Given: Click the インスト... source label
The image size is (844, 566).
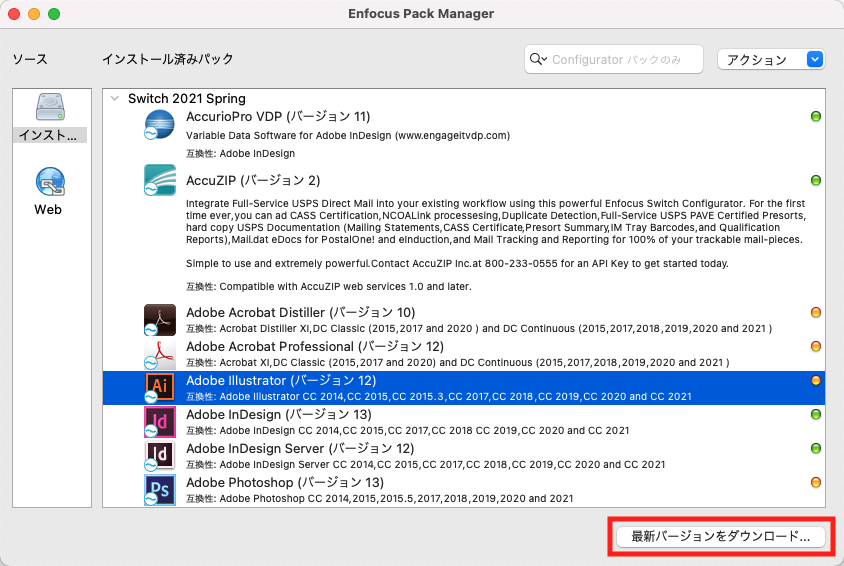Looking at the screenshot, I should coord(48,135).
